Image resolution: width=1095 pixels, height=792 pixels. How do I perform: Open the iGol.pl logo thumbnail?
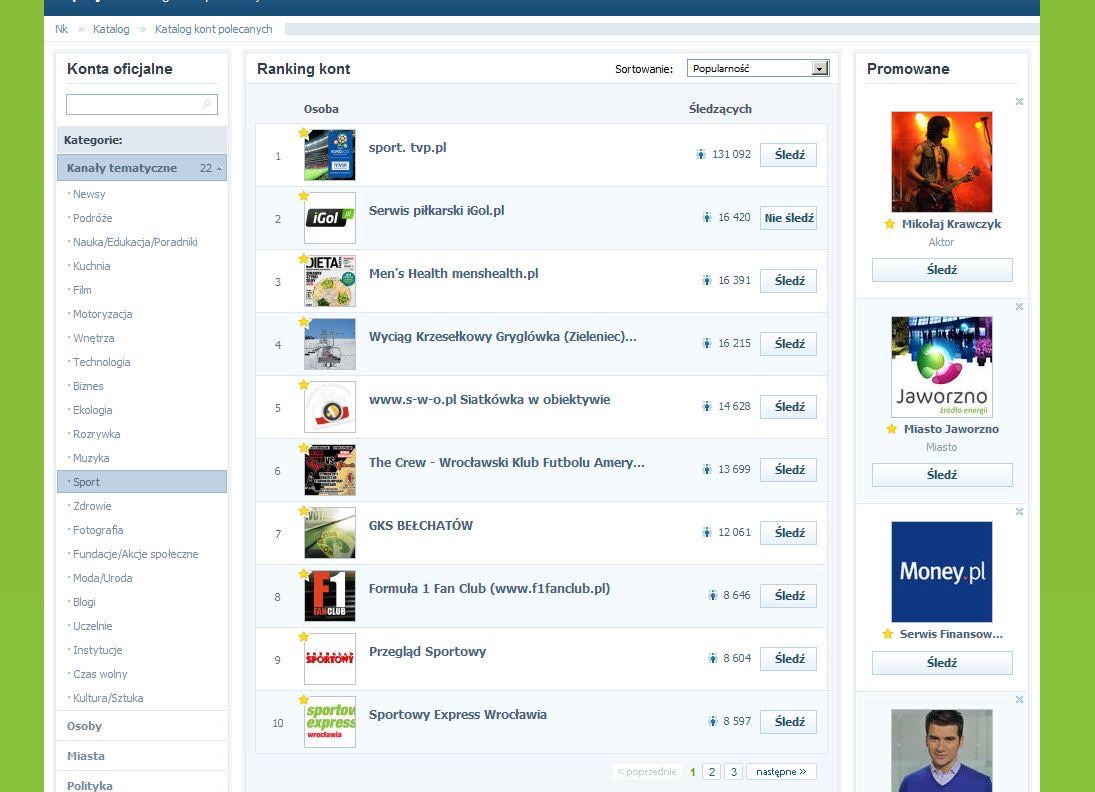point(330,218)
